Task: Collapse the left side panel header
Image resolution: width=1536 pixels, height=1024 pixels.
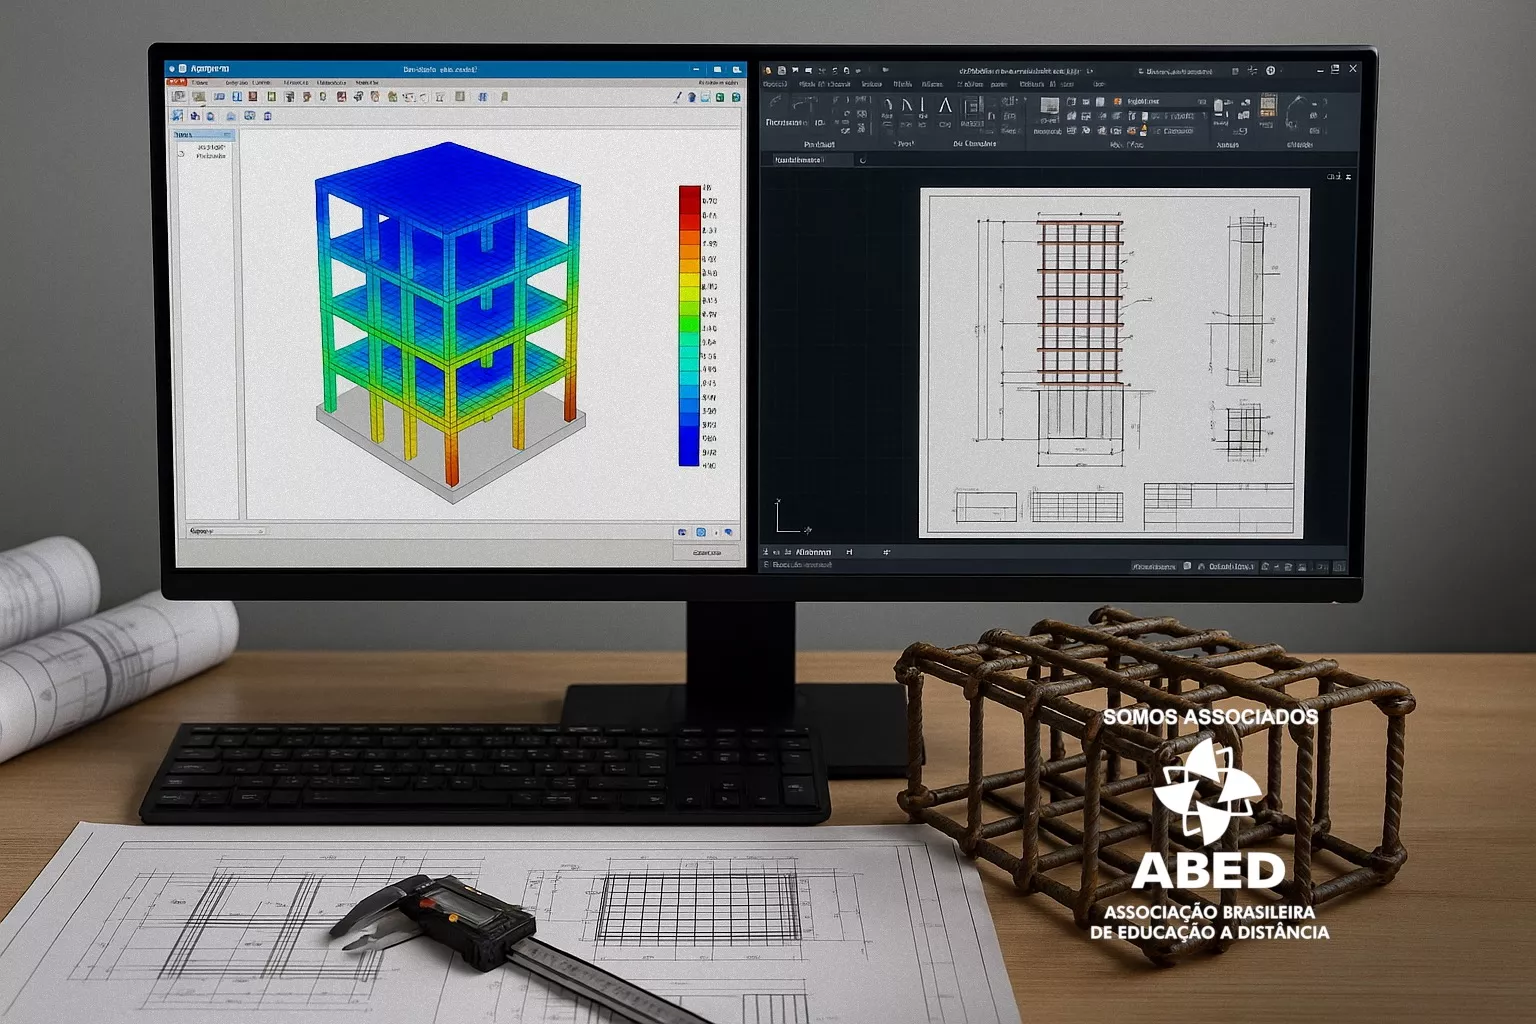Action: [227, 134]
